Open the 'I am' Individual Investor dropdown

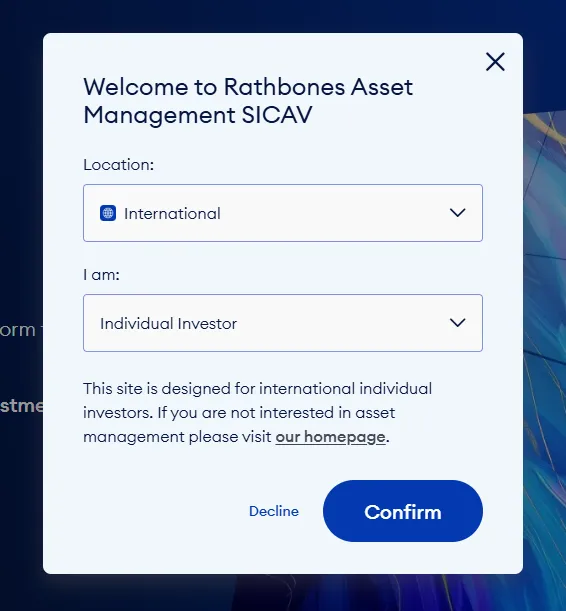(x=283, y=323)
